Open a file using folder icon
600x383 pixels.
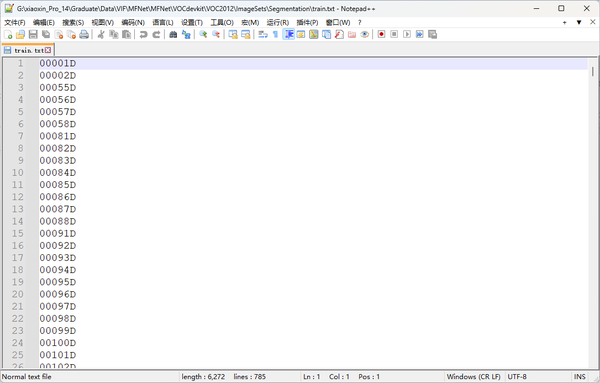coord(20,34)
